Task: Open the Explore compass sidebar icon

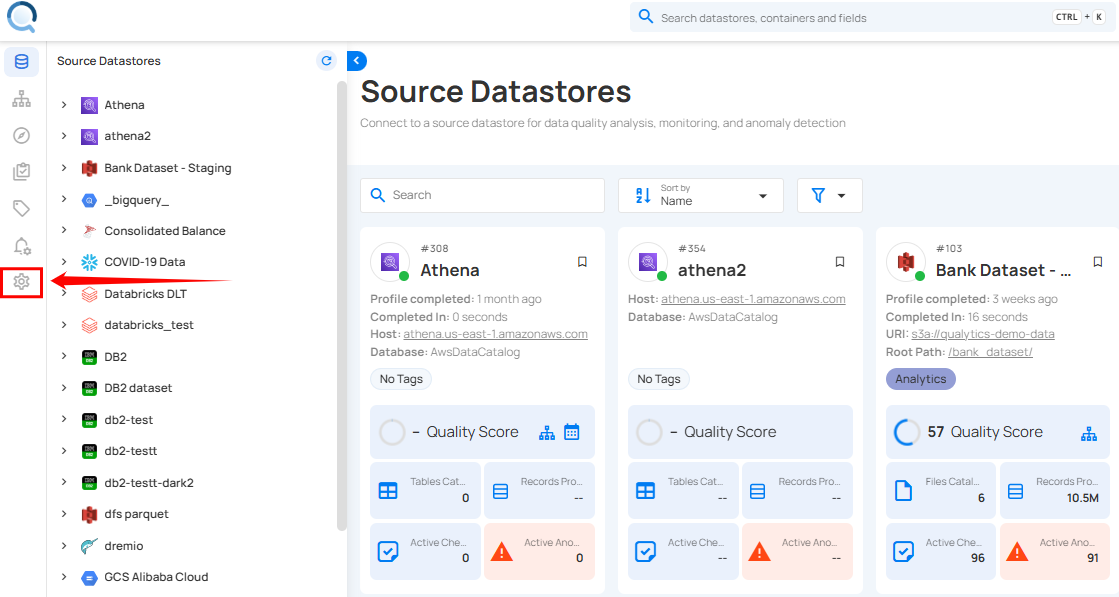Action: tap(21, 136)
